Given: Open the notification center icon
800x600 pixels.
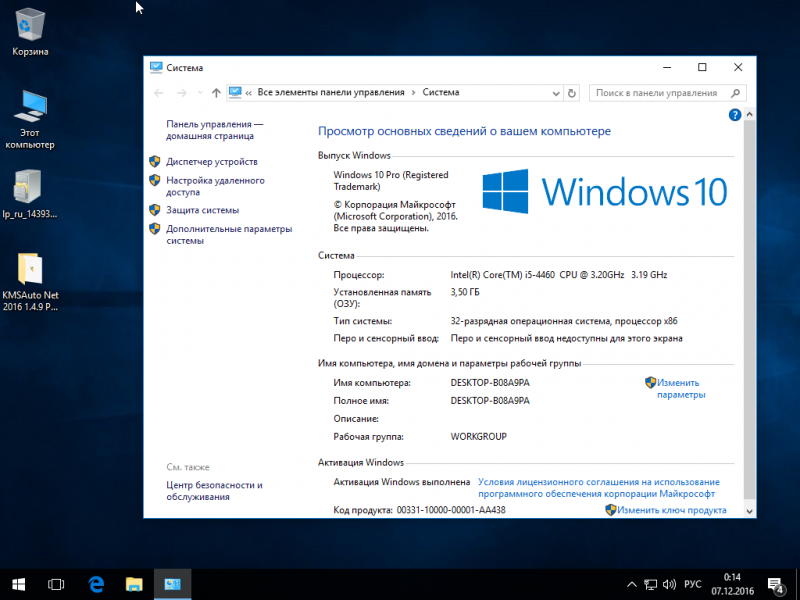Looking at the screenshot, I should click(x=776, y=585).
